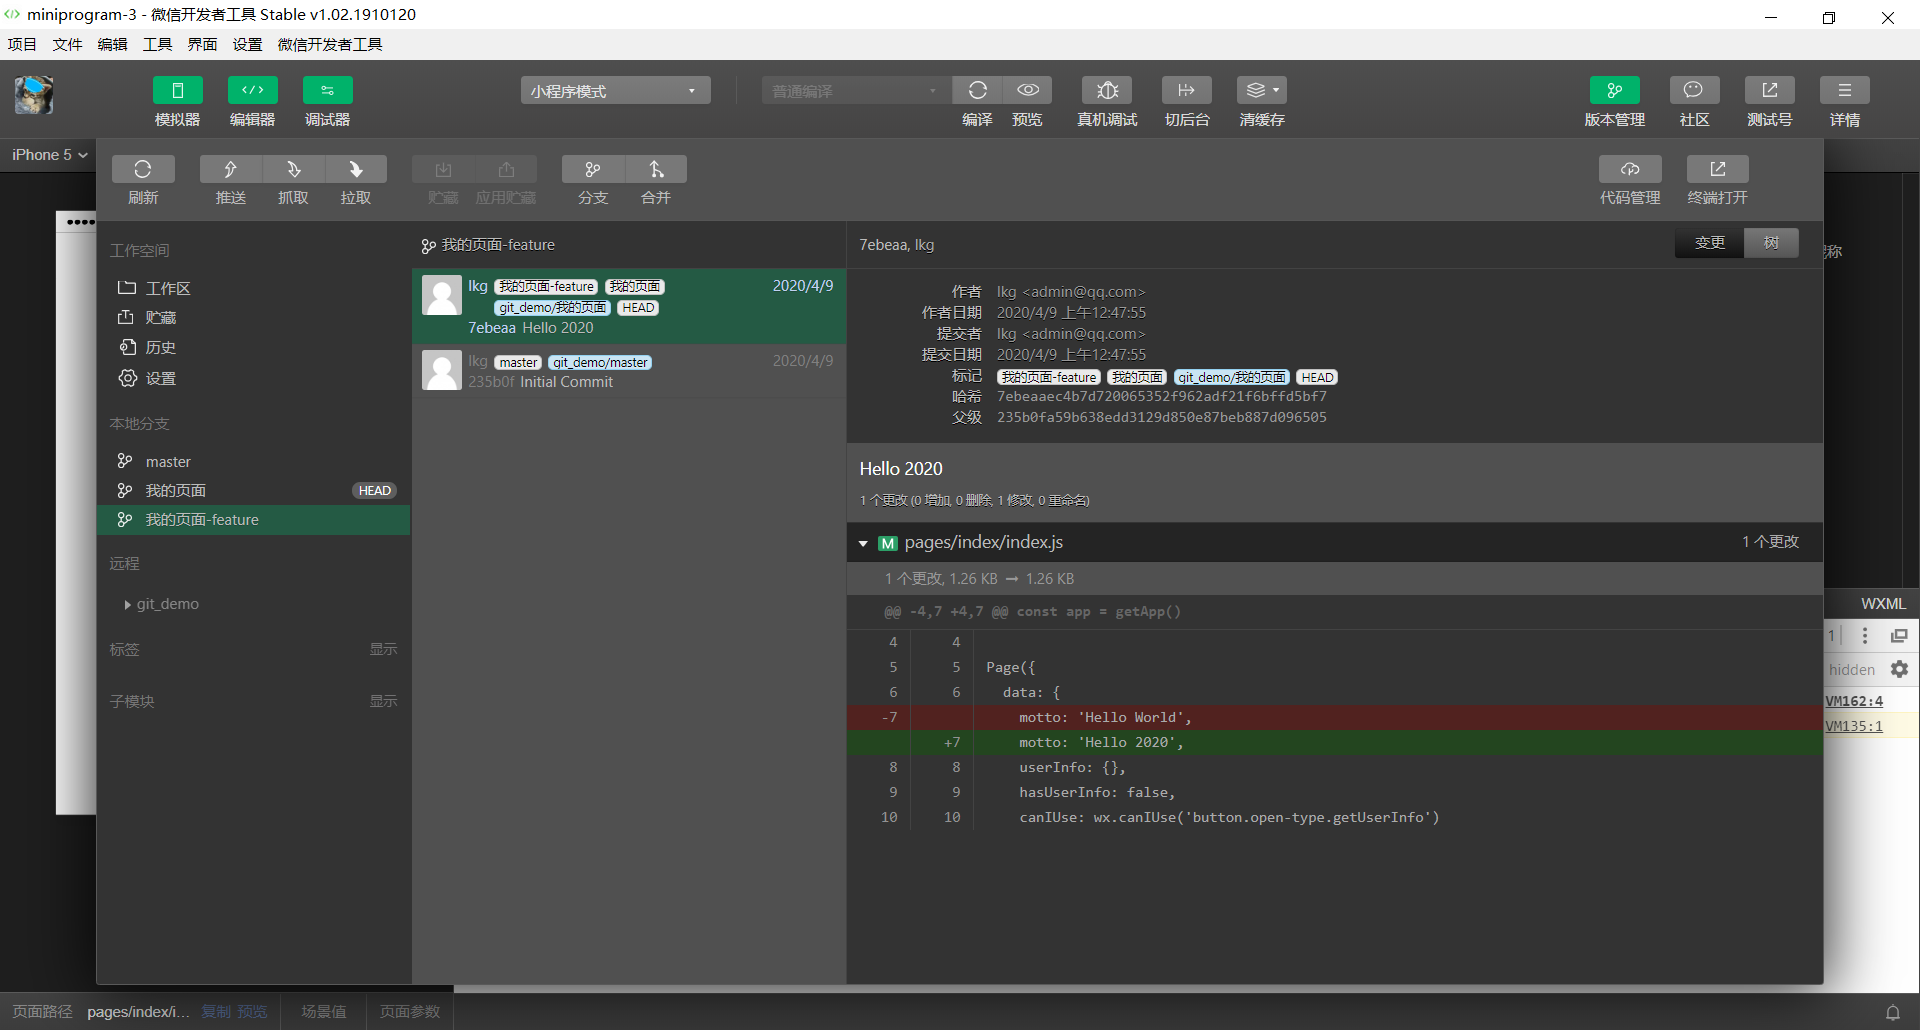
Task: Click the debugger settings gear icon
Action: pos(1899,669)
